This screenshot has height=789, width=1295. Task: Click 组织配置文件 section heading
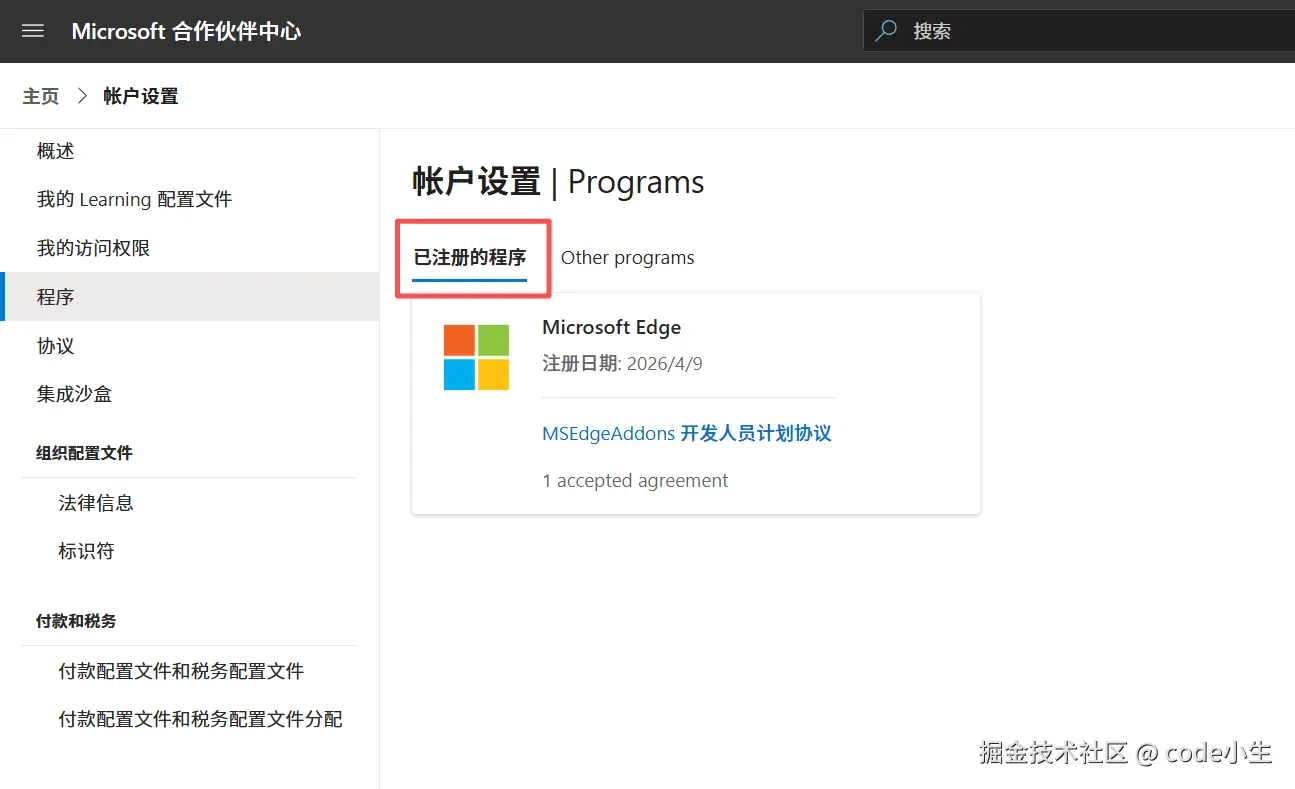coord(84,453)
